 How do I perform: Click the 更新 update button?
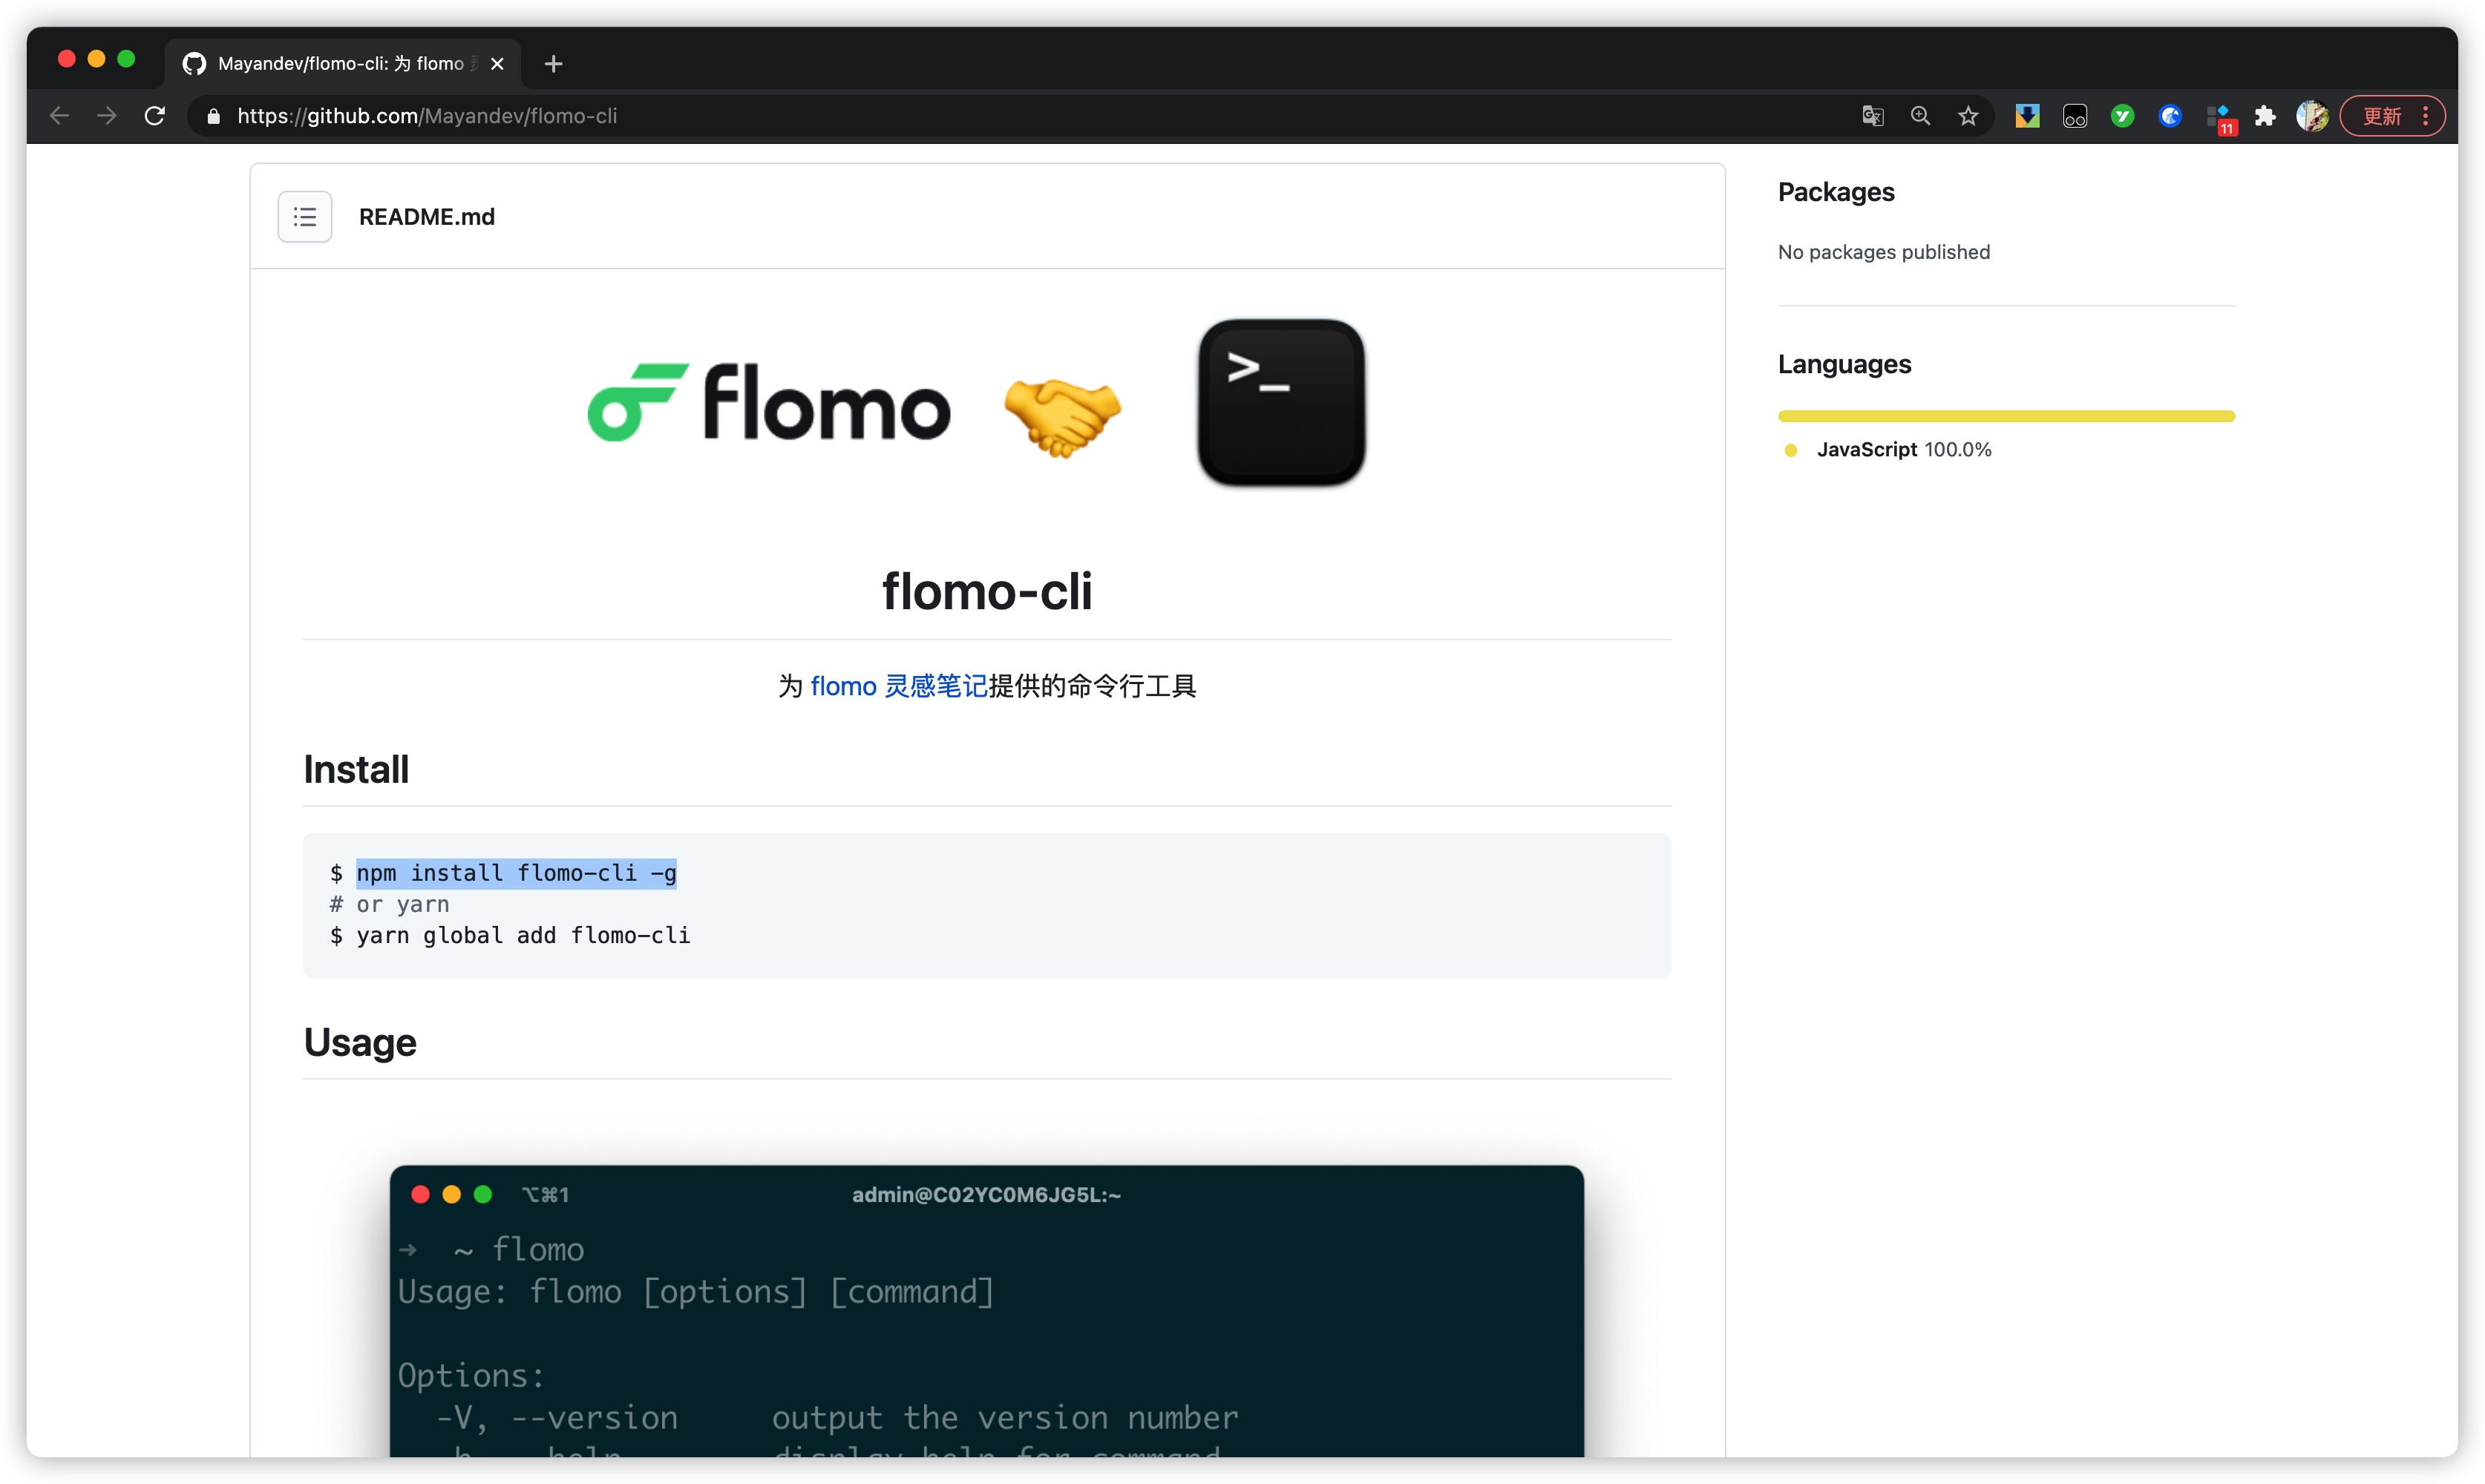(2382, 116)
